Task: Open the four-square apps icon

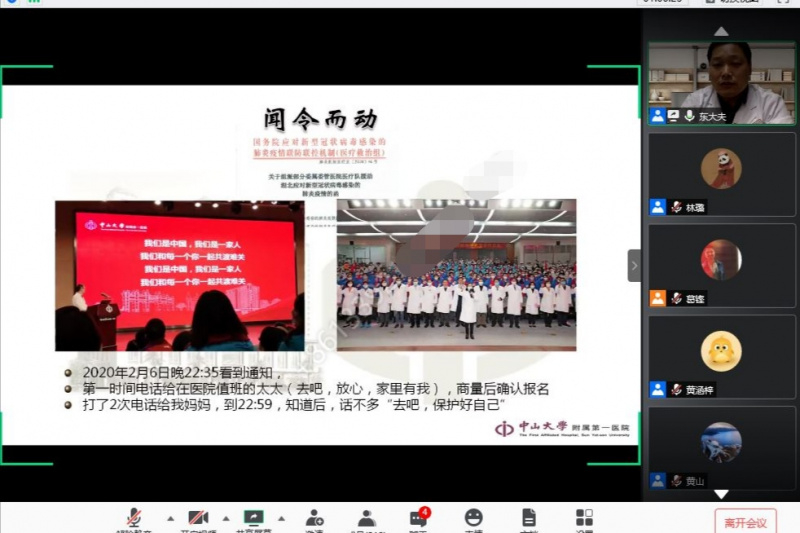Action: coord(584,517)
